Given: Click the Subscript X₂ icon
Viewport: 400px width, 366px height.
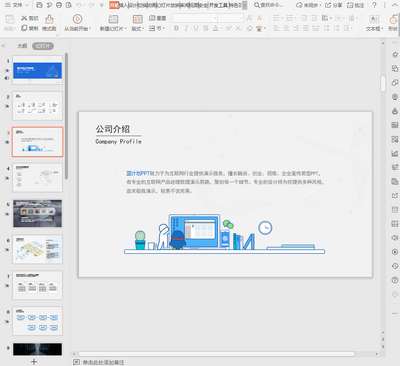Looking at the screenshot, I should pos(239,28).
